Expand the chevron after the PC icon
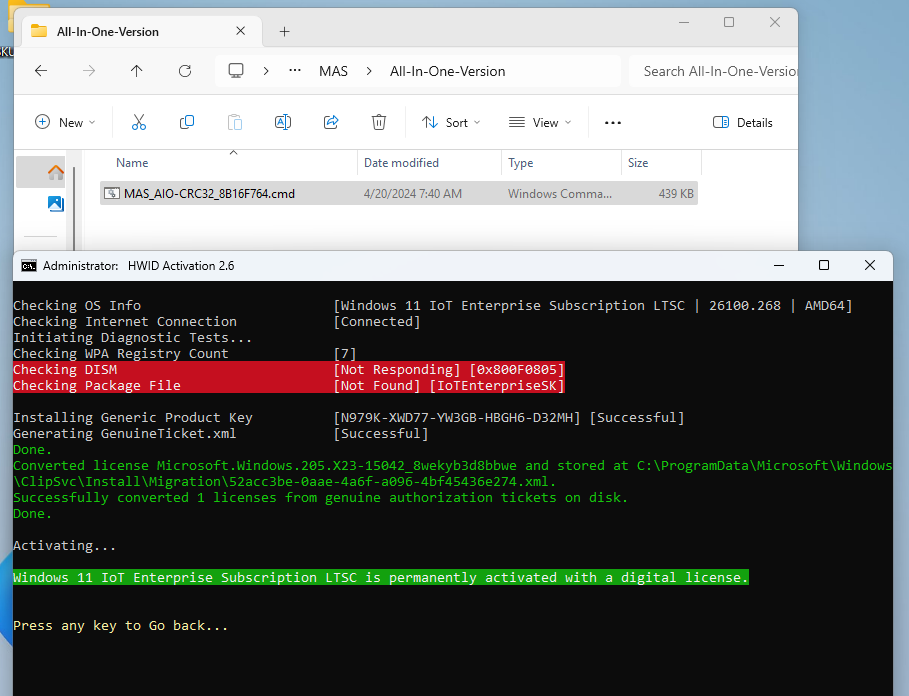Viewport: 909px width, 696px height. 266,71
